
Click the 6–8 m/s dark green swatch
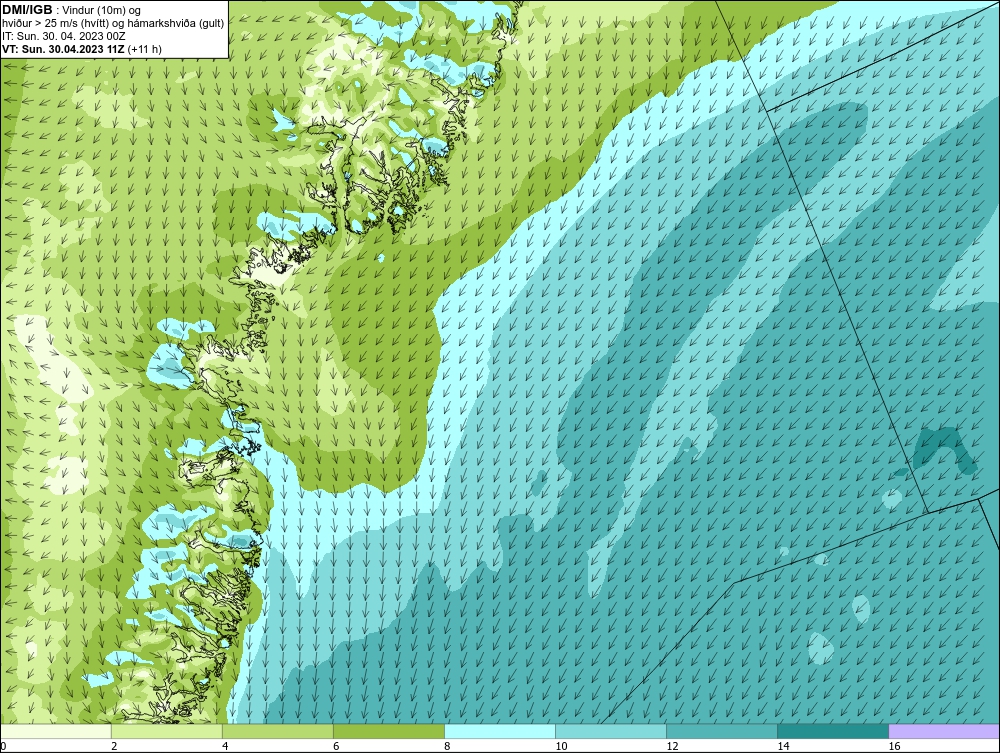[x=389, y=731]
